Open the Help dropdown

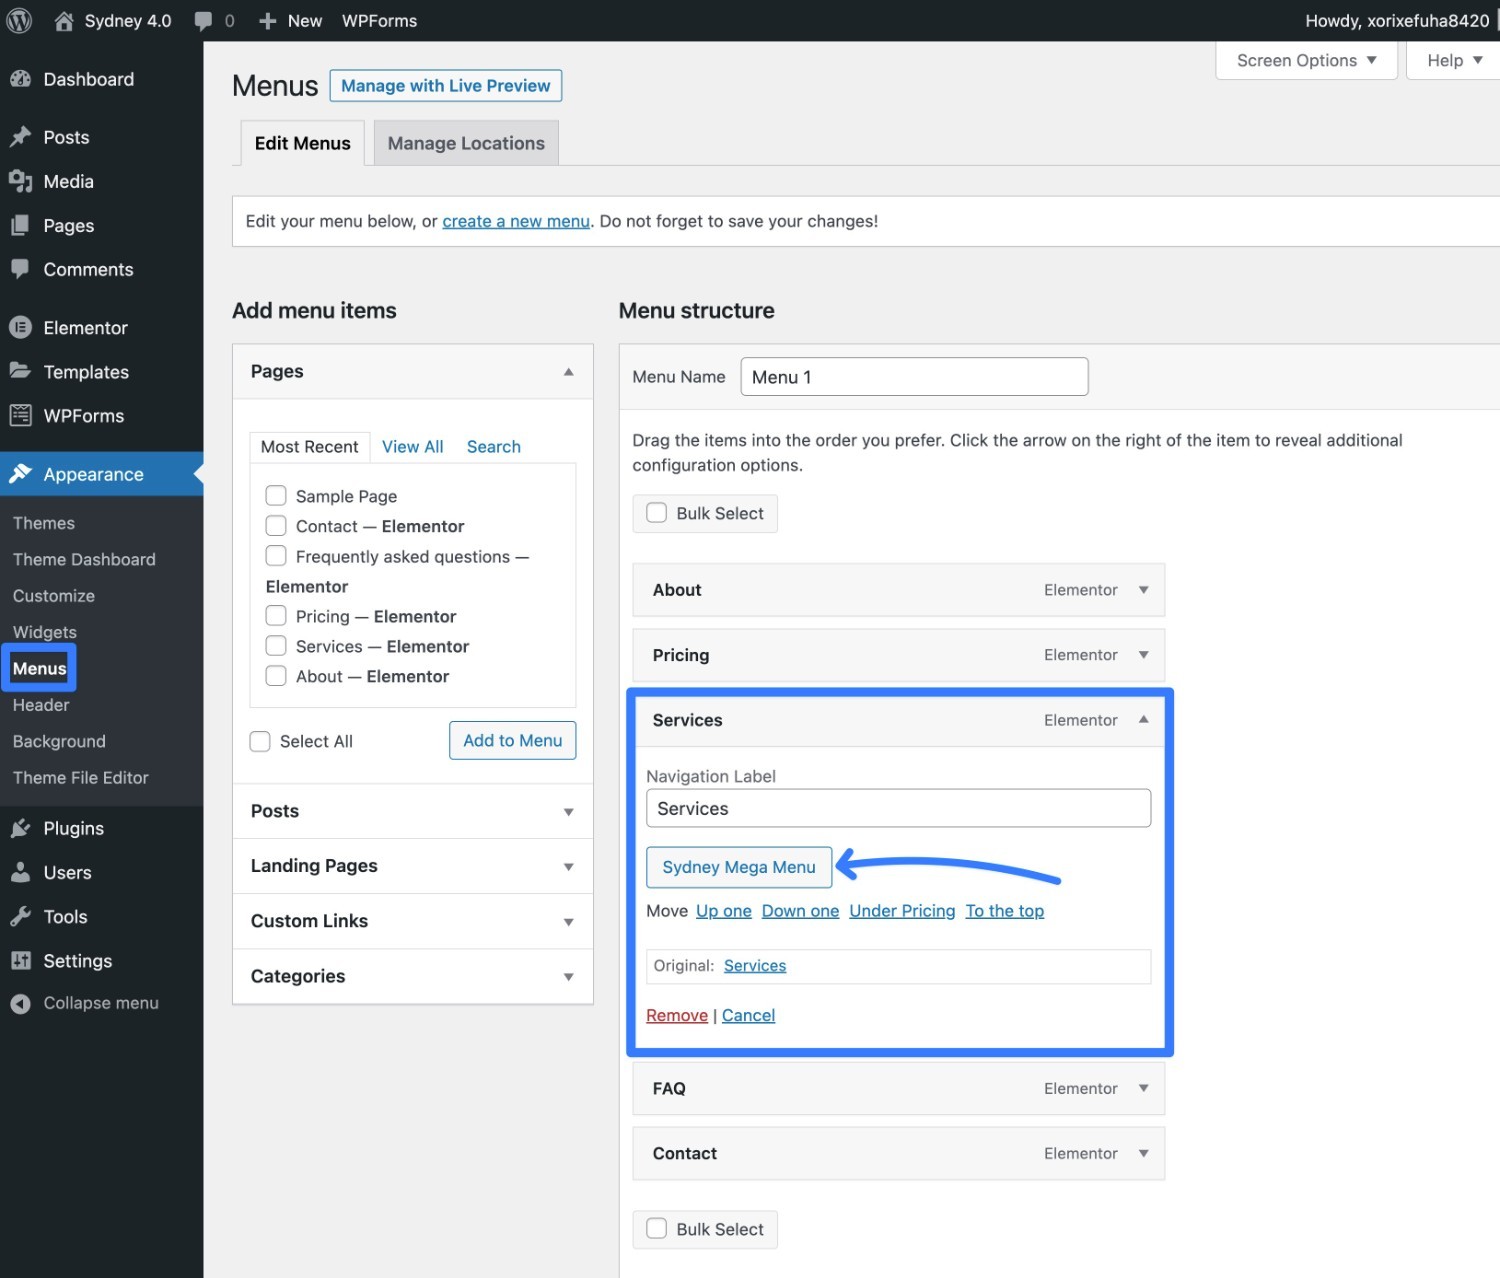point(1454,60)
